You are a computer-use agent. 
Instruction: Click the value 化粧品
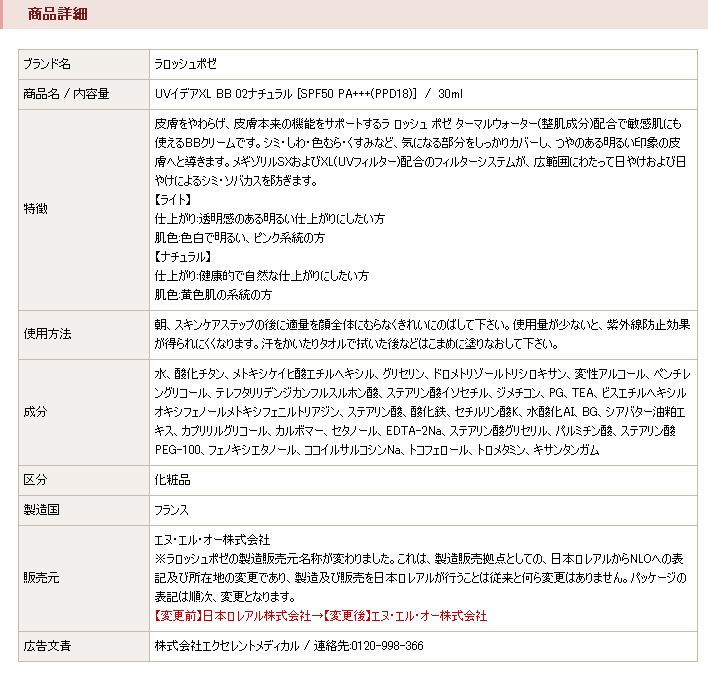click(172, 480)
